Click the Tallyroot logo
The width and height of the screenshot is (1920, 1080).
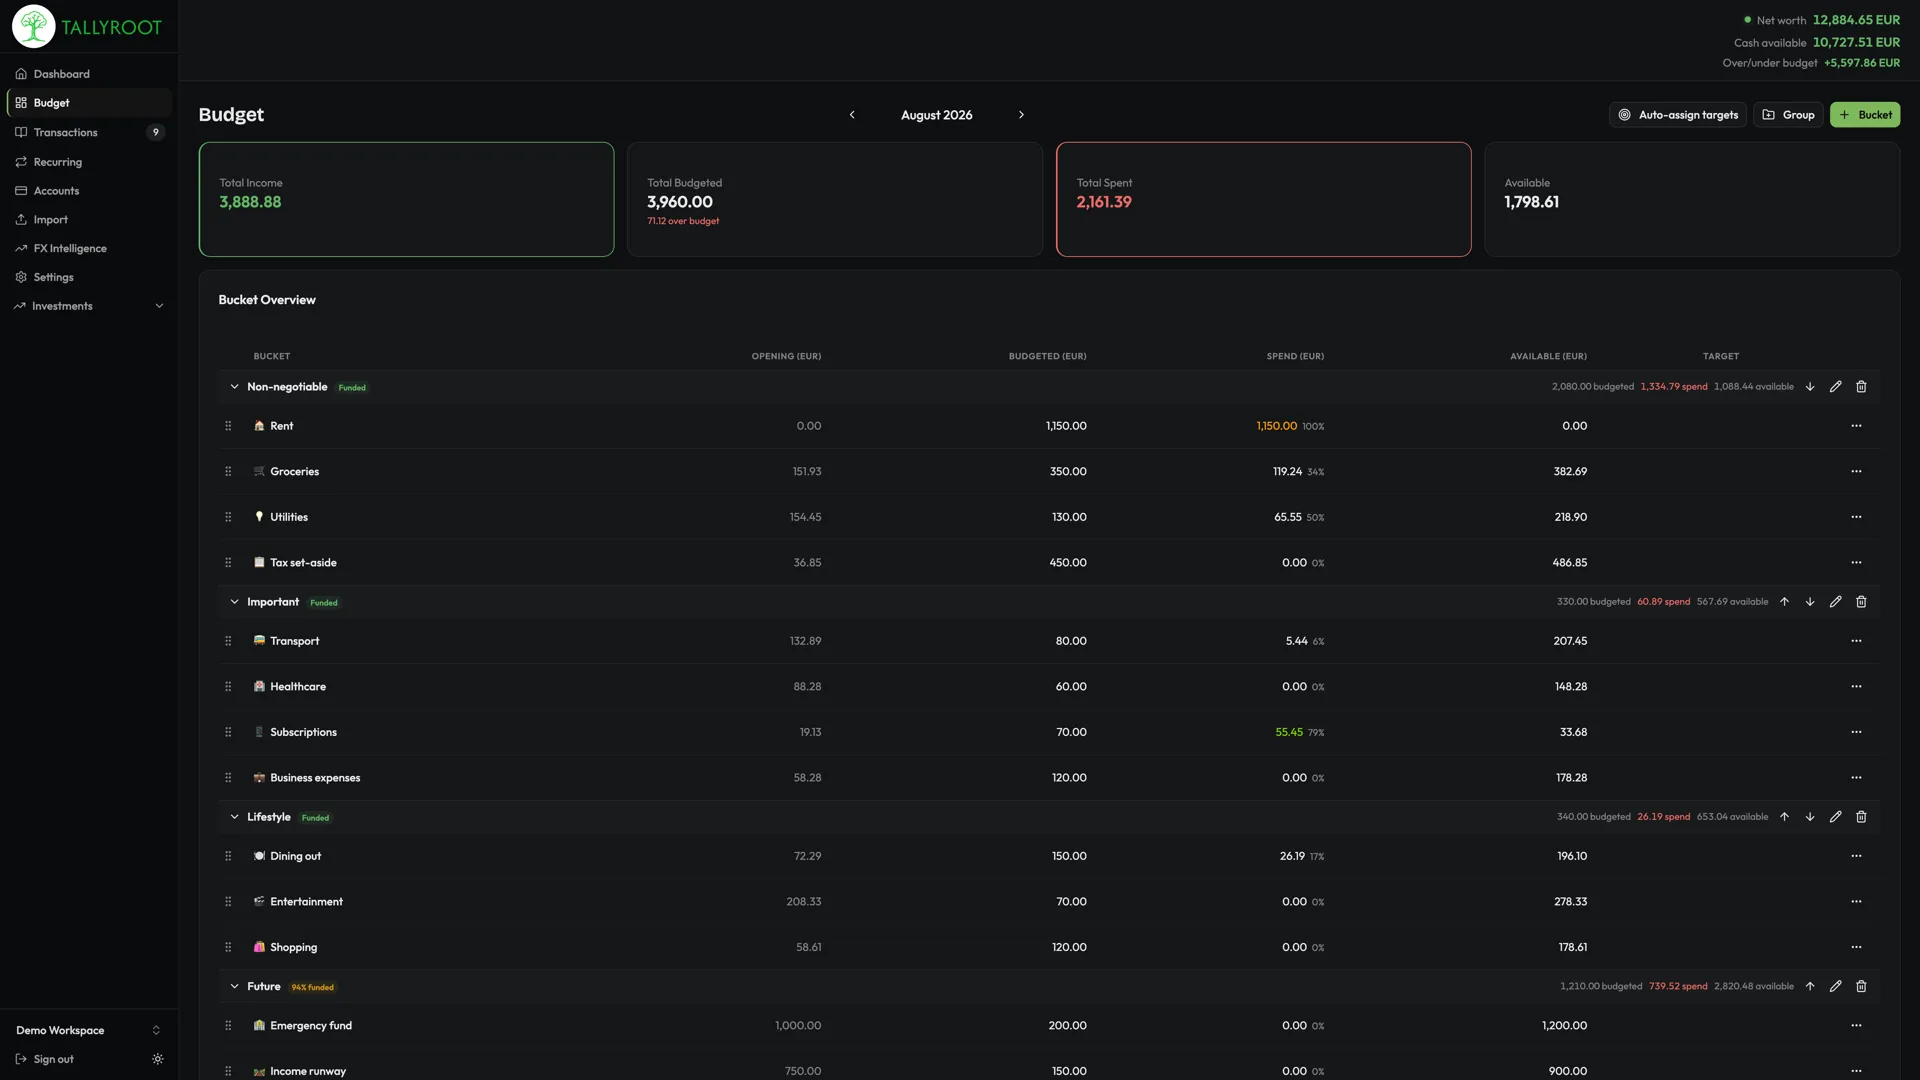87,27
